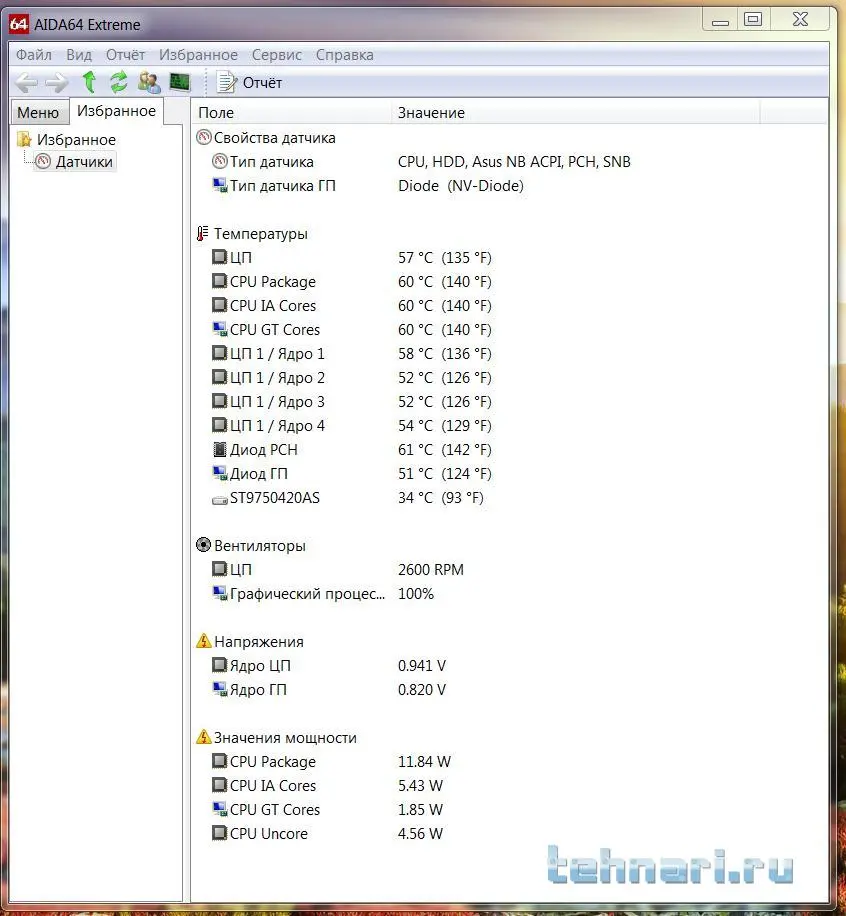Viewport: 846px width, 916px height.
Task: Select the value 61 °C (142 °F)
Action: [445, 450]
